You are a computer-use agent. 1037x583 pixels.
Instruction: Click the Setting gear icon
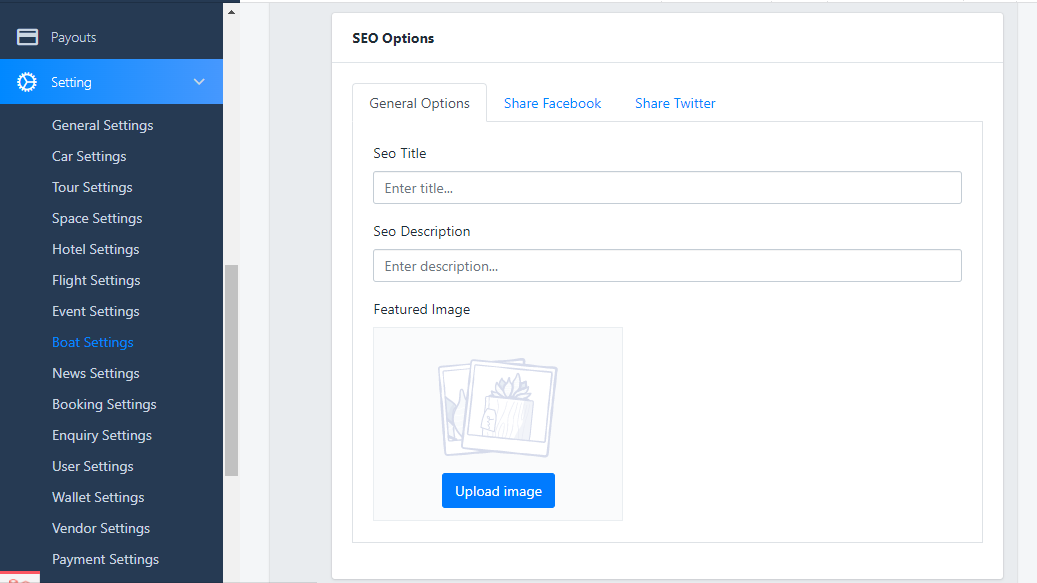tap(28, 82)
